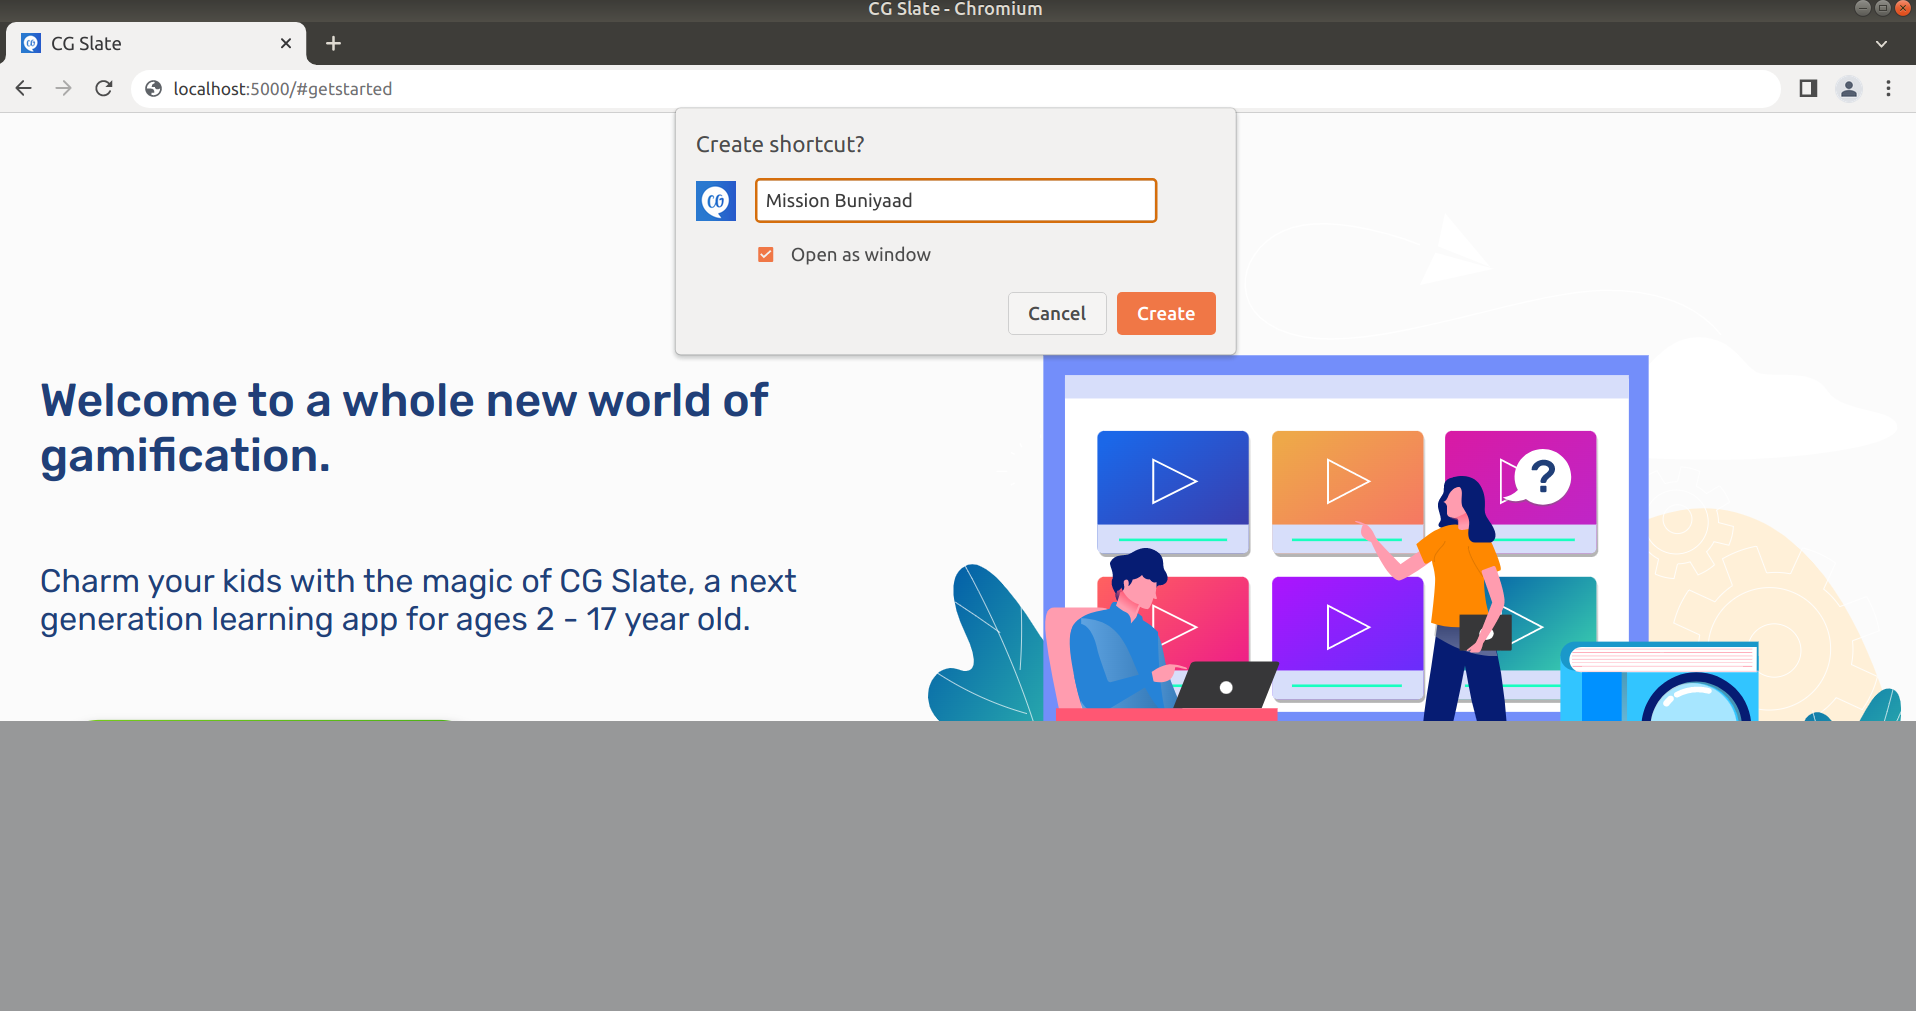1916x1011 pixels.
Task: Click the CG Slate tab favicon
Action: point(31,43)
